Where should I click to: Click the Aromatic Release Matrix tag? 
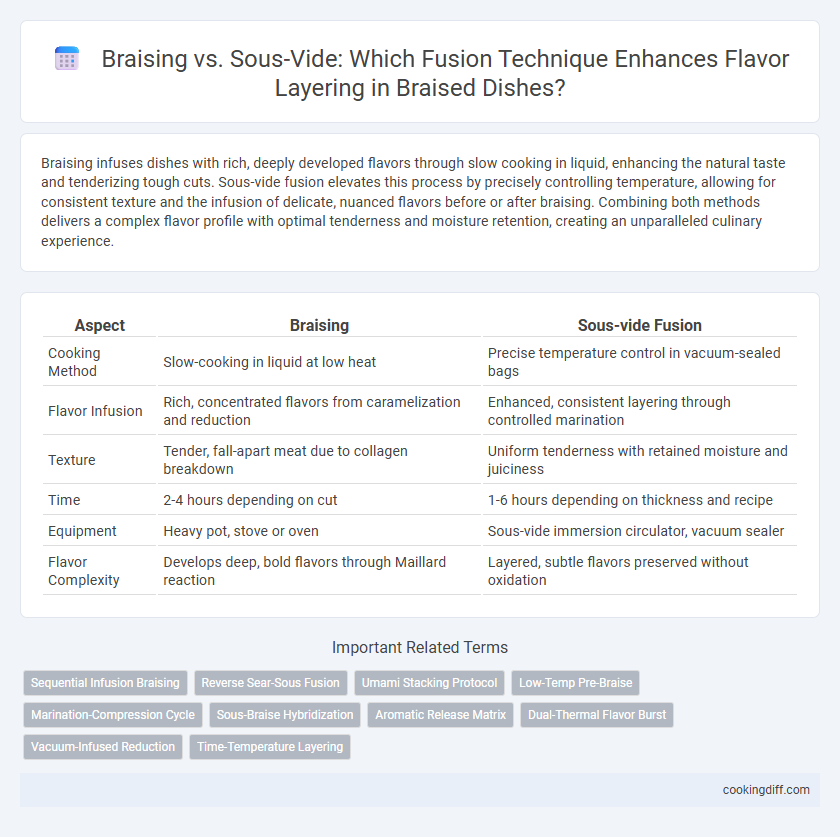tap(440, 715)
